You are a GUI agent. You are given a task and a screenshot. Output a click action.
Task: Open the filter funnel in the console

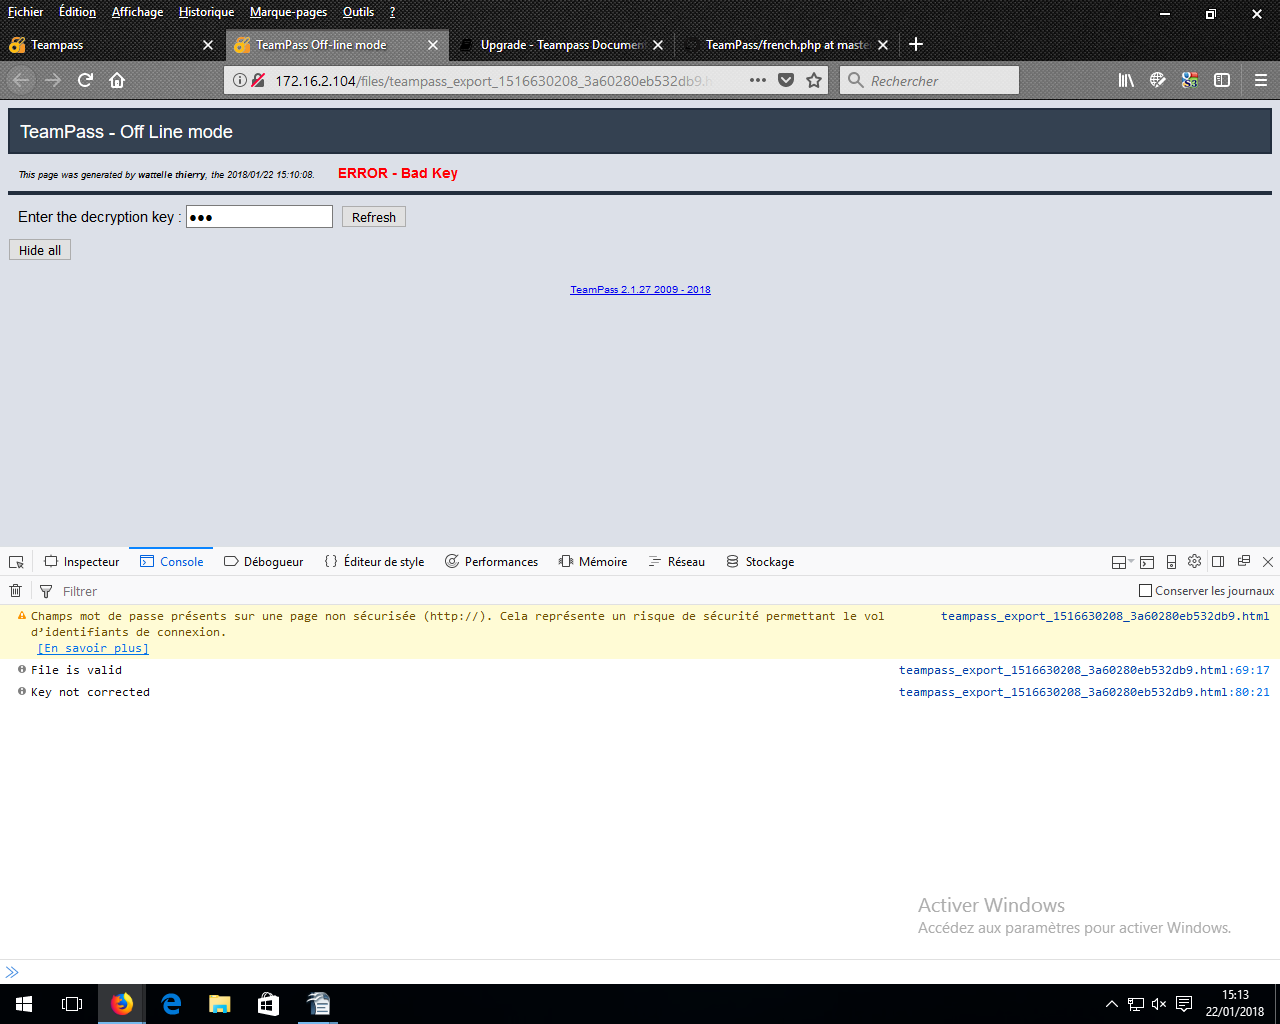click(x=46, y=591)
